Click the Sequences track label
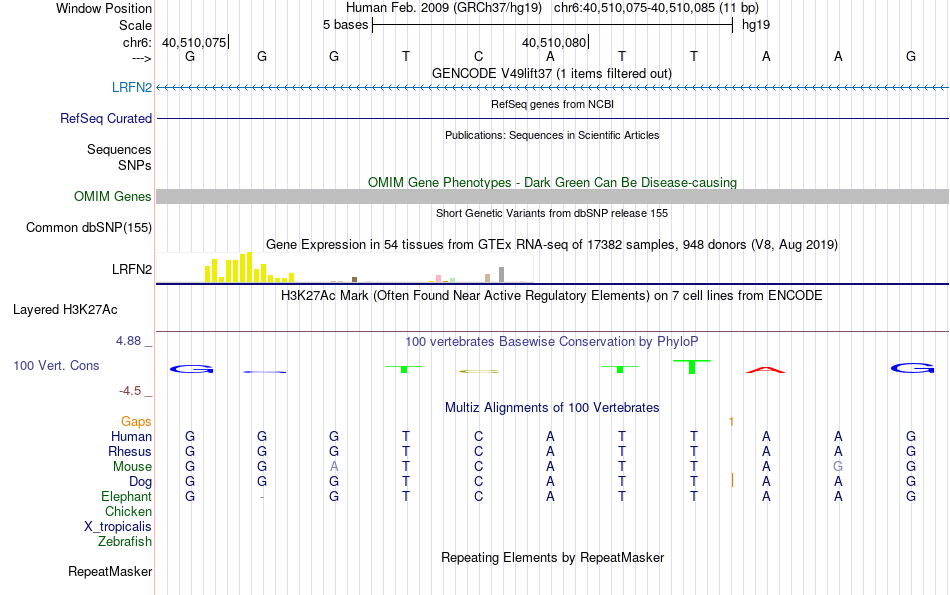The image size is (950, 595). [119, 150]
